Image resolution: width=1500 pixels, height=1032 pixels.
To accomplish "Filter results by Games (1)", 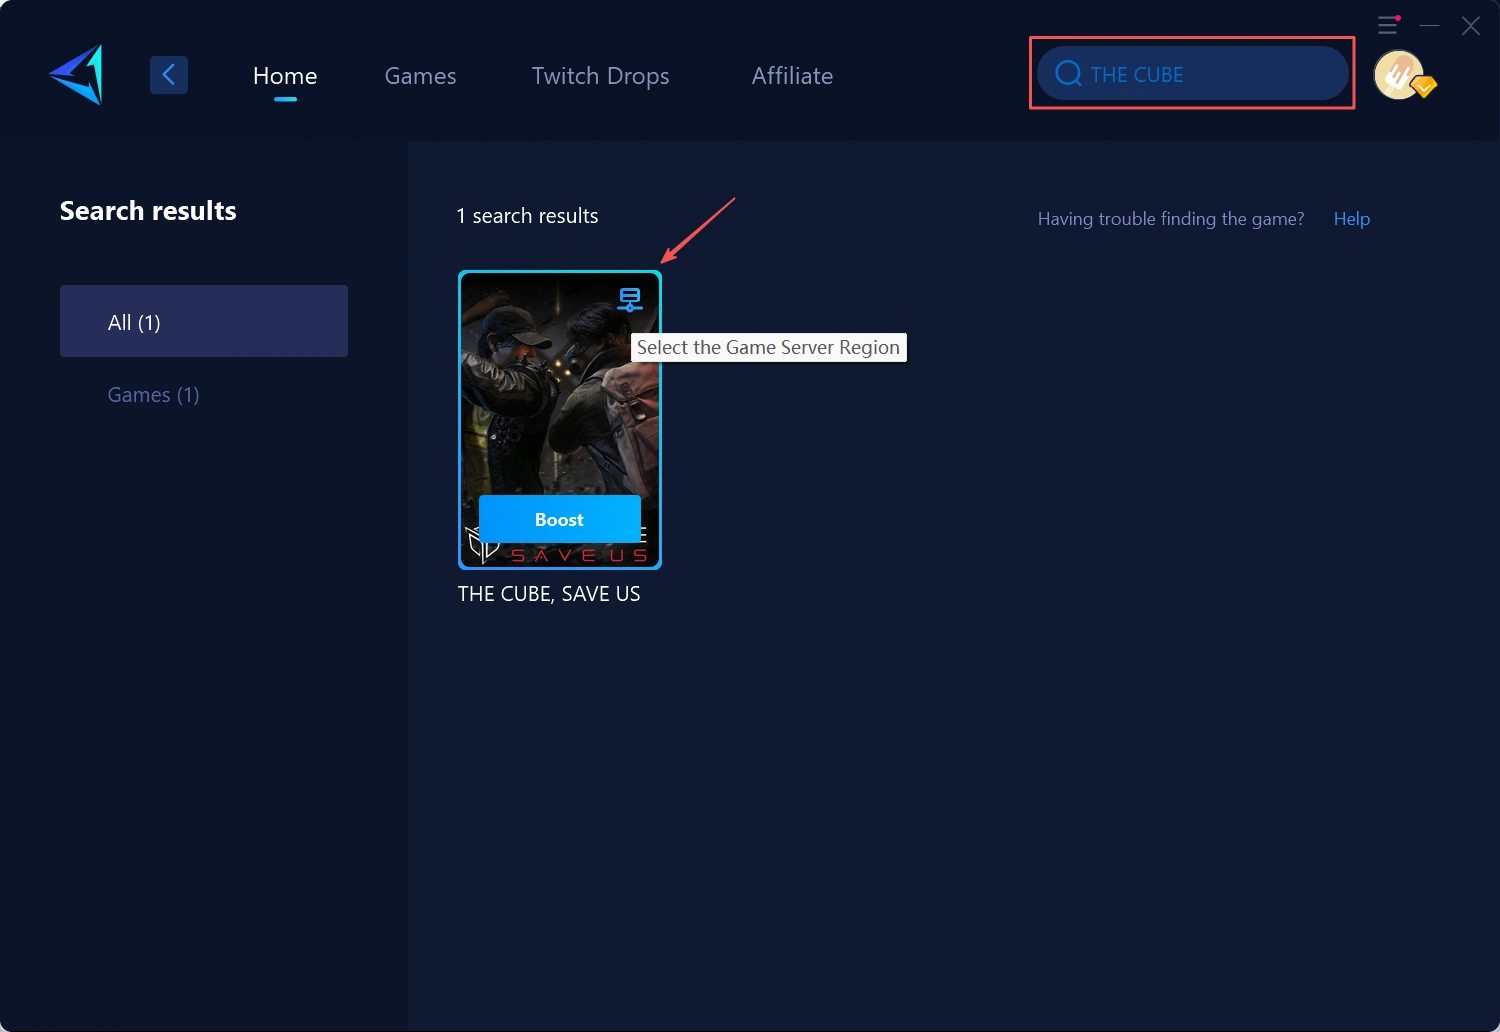I will pos(153,395).
